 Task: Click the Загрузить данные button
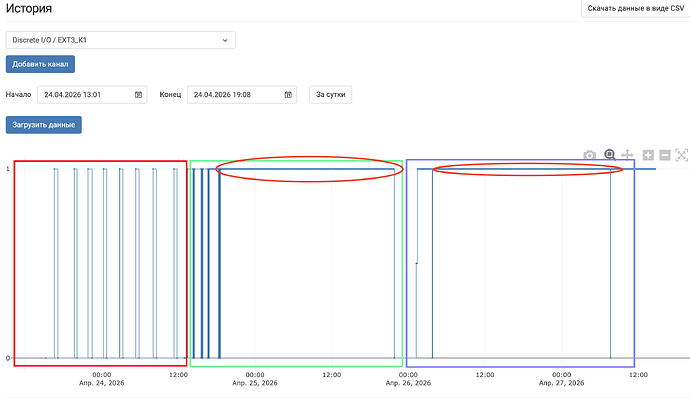click(x=44, y=125)
